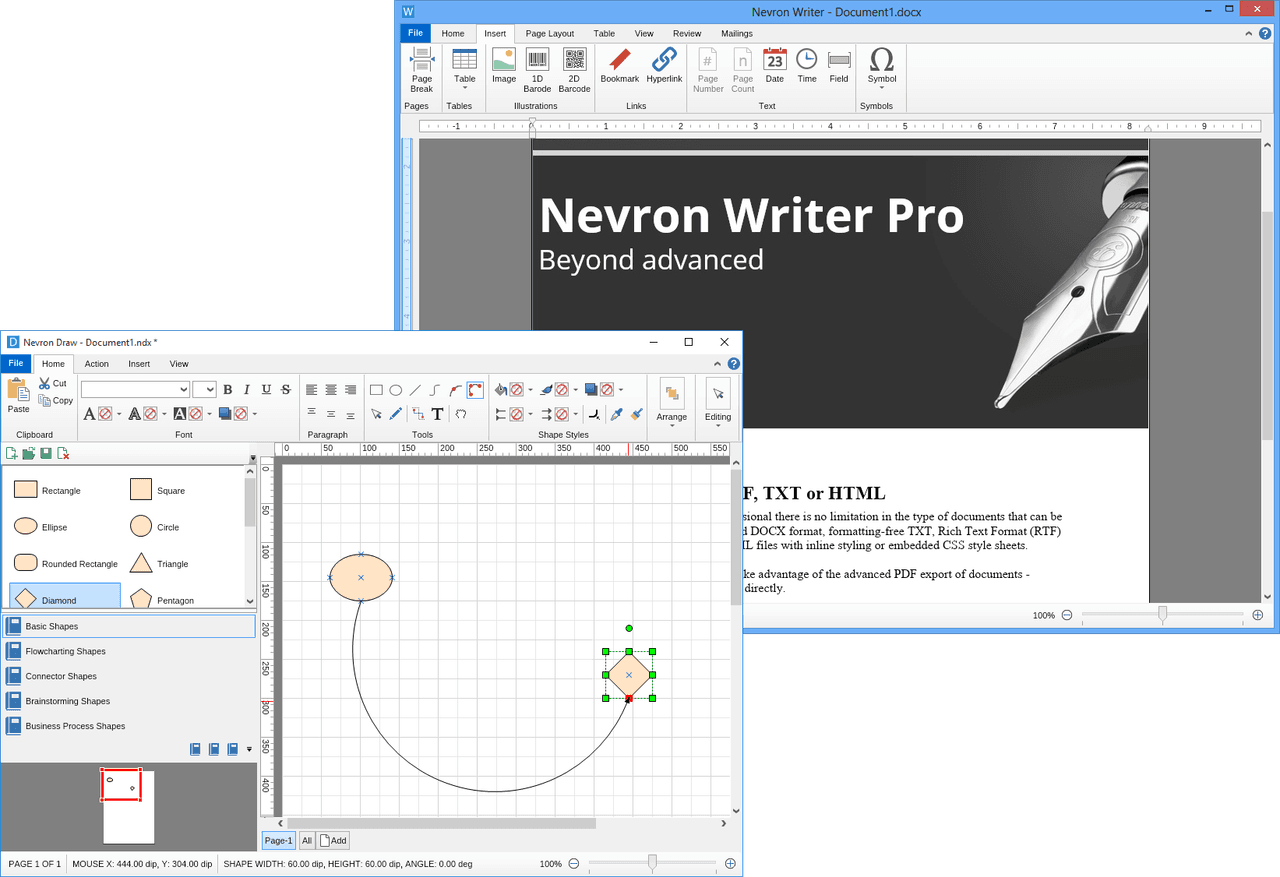Image resolution: width=1280 pixels, height=877 pixels.
Task: Expand the Symbol dropdown in Writer
Action: (882, 88)
